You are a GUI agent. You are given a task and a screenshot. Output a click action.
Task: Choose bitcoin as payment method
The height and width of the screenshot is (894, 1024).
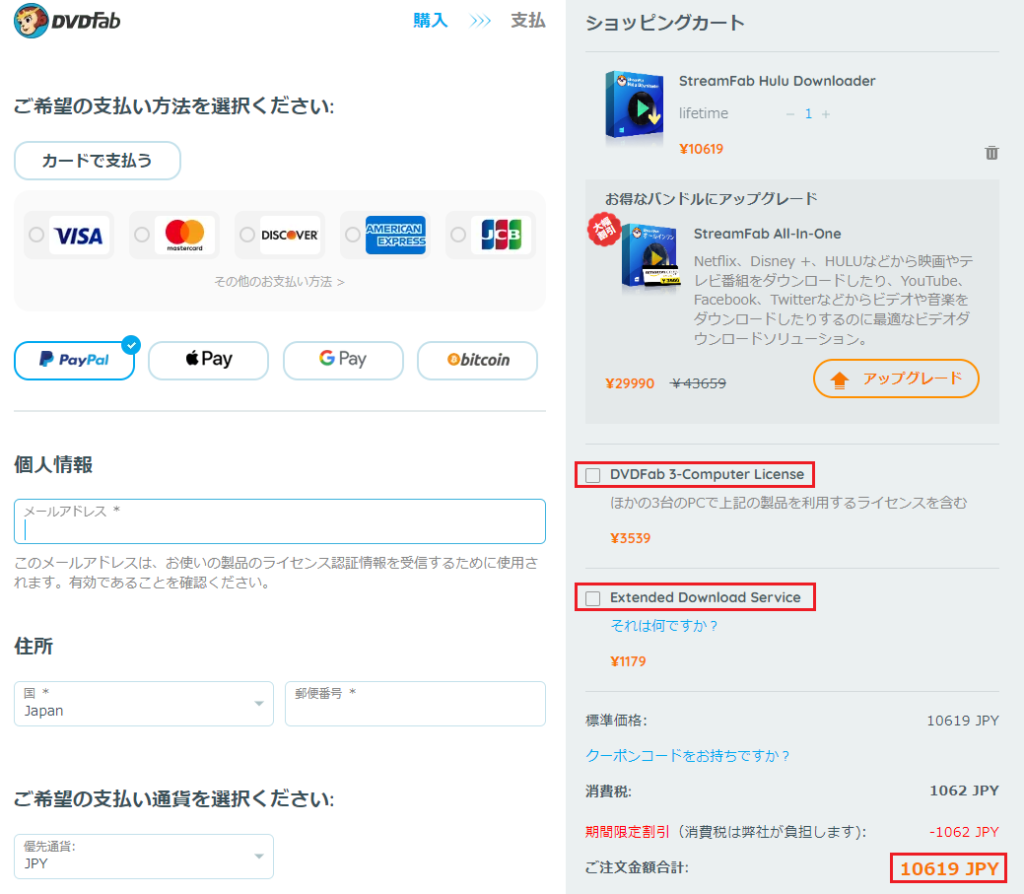(477, 360)
